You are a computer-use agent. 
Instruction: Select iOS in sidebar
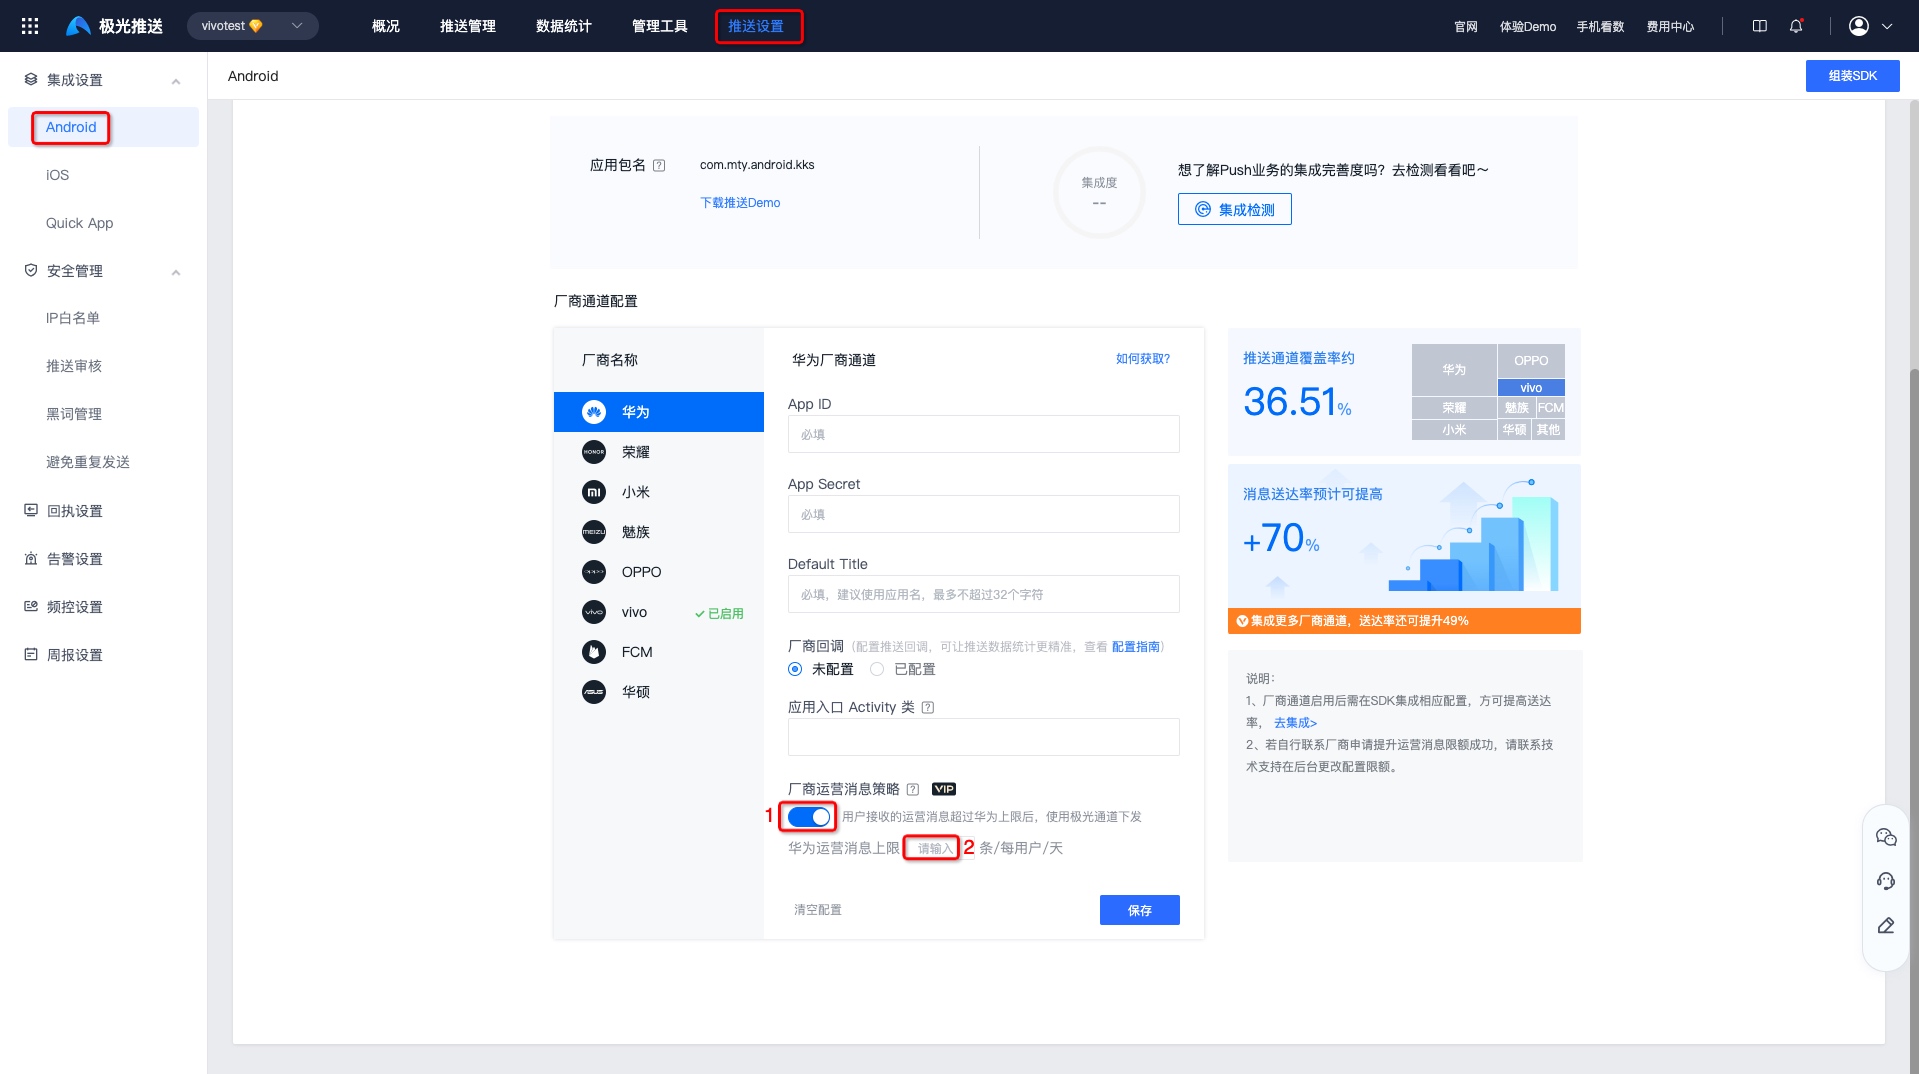[58, 175]
